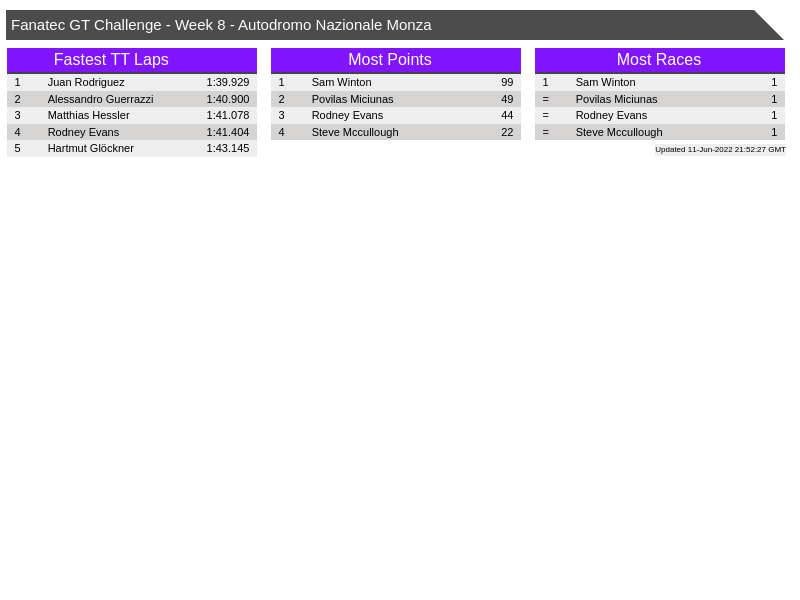This screenshot has width=800, height=600.
Task: Select Rodney Evans in Fastest TT Laps
Action: coord(83,132)
